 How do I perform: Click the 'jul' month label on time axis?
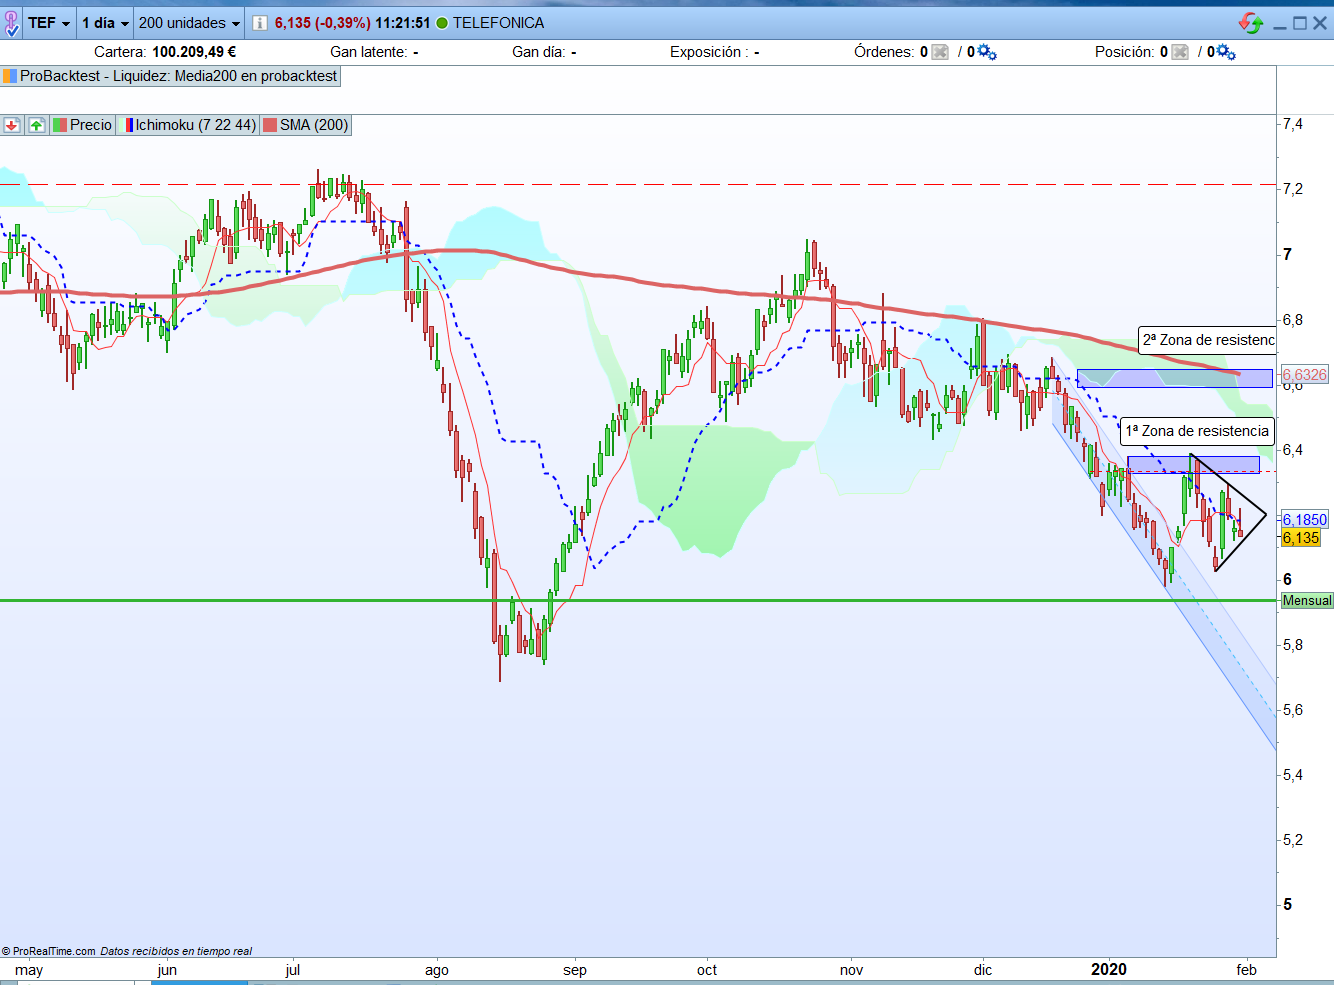(293, 970)
